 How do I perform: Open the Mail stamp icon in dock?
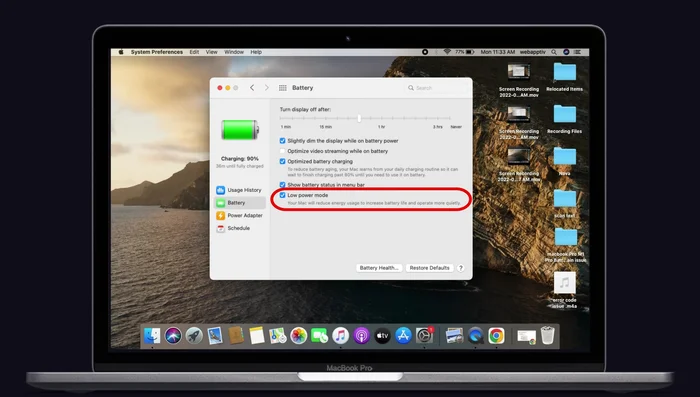215,335
